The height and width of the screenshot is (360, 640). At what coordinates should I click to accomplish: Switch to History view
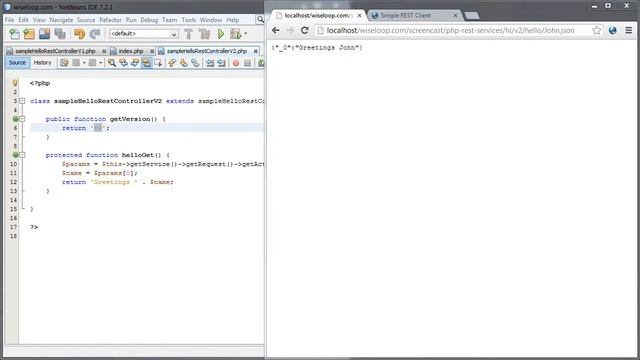42,62
